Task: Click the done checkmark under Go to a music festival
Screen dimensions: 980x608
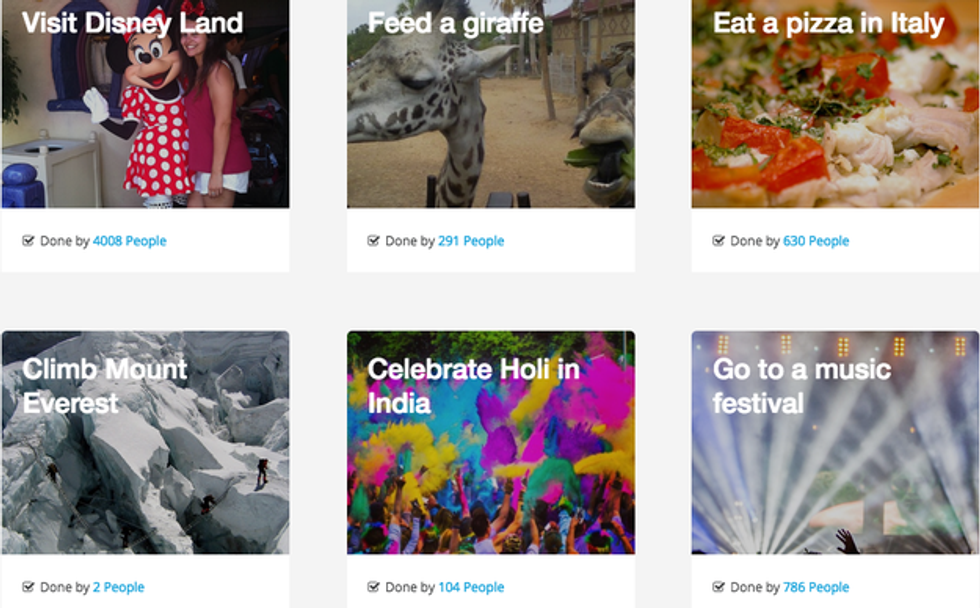Action: 718,587
